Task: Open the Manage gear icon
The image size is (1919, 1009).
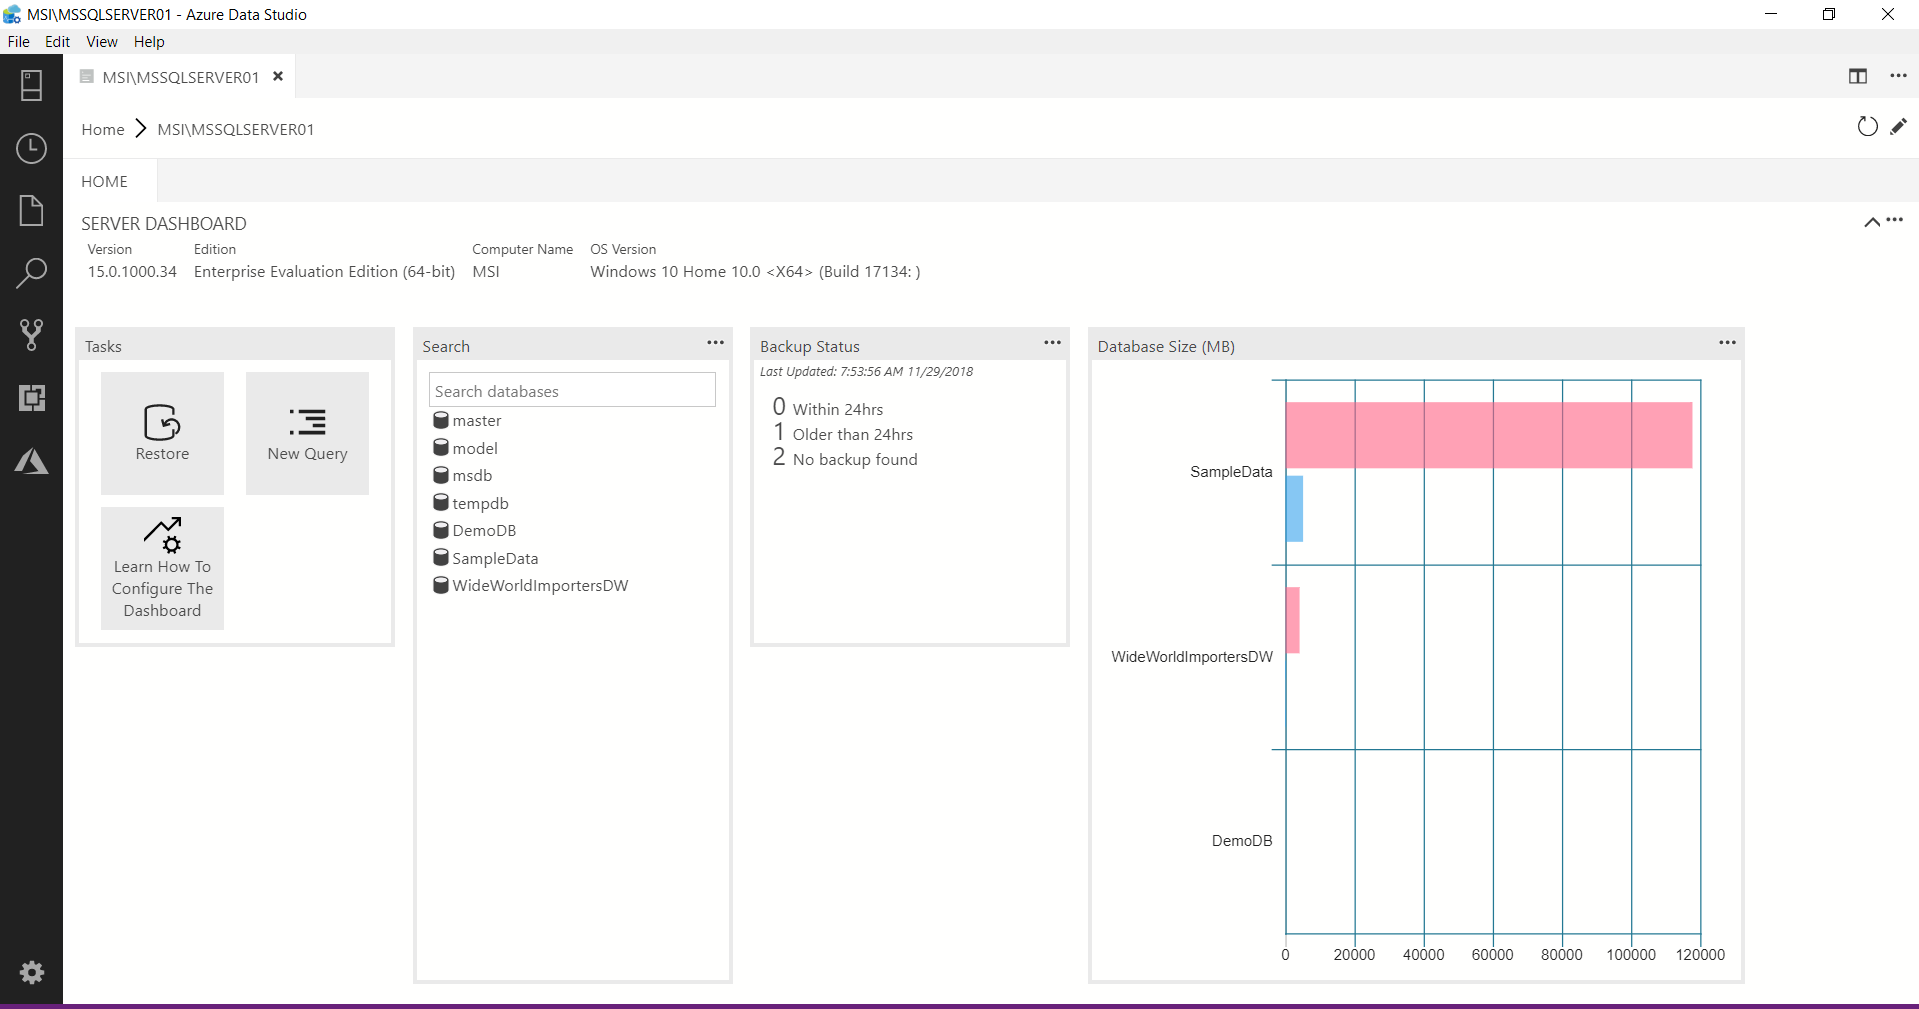Action: click(32, 972)
